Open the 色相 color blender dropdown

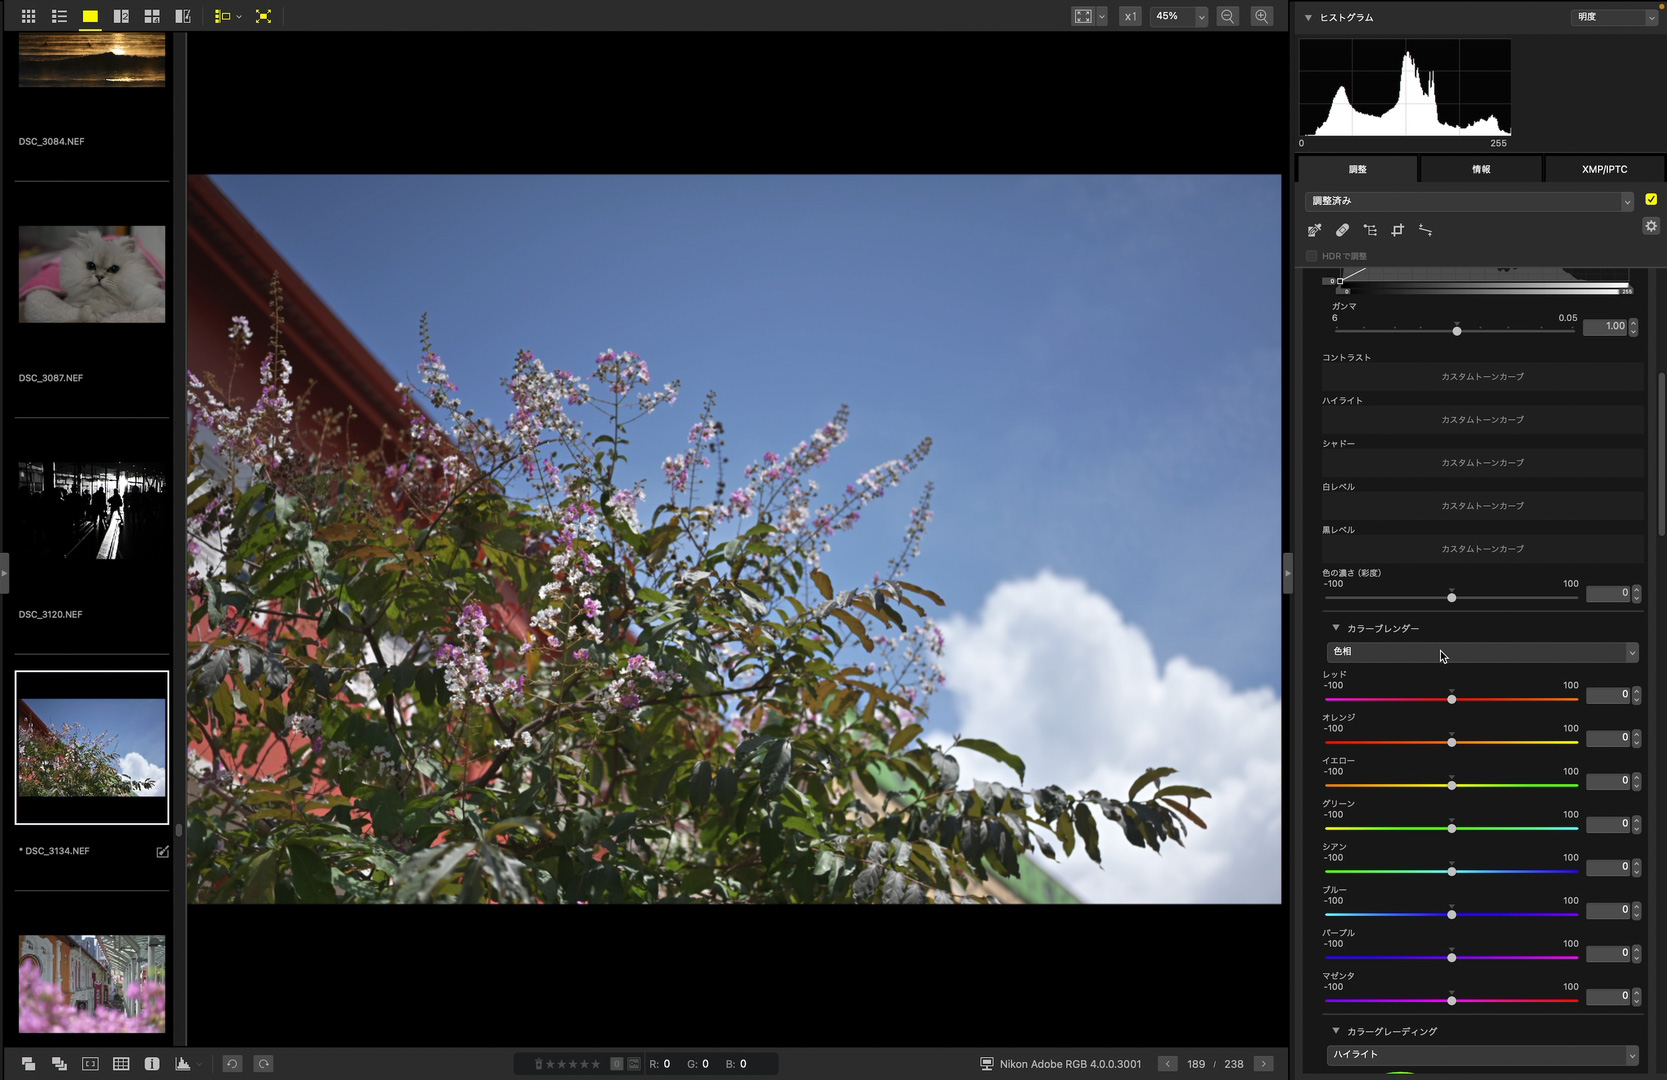pos(1483,652)
